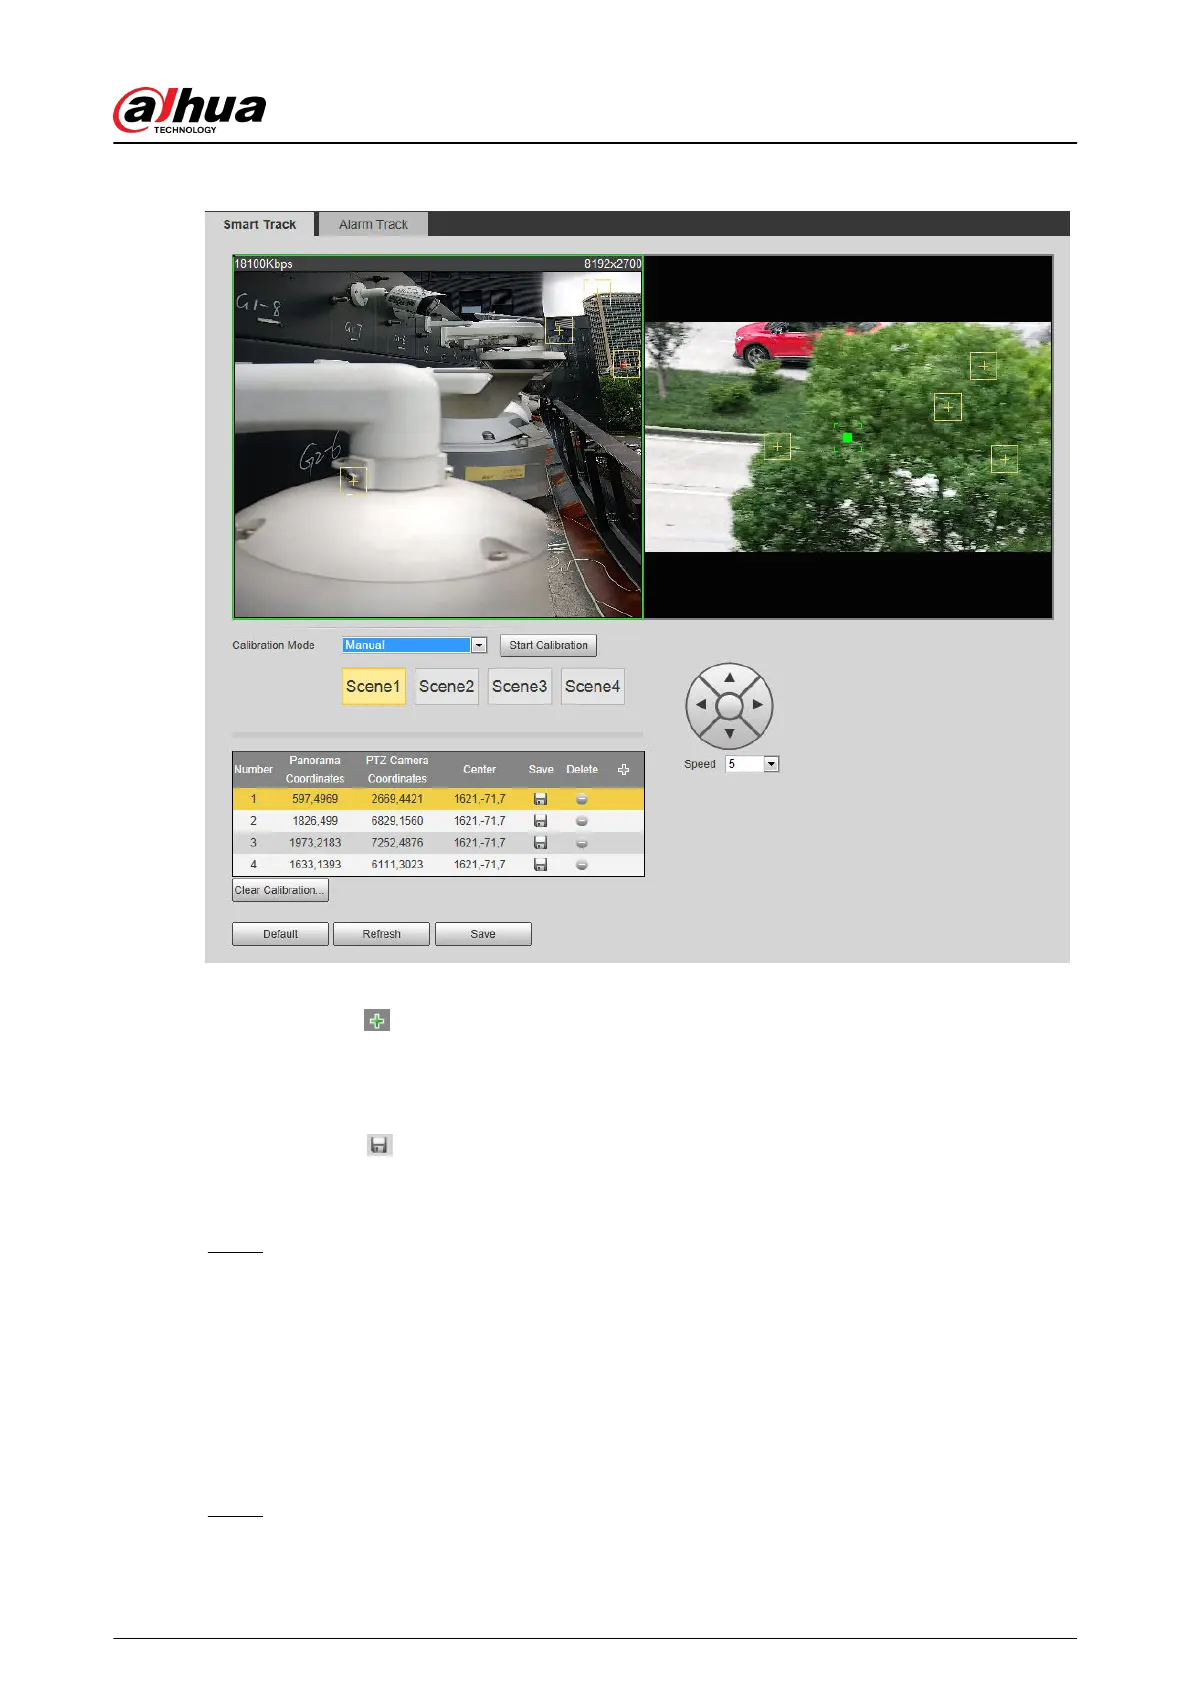Select Scene3
The image size is (1191, 1684).
tap(519, 686)
